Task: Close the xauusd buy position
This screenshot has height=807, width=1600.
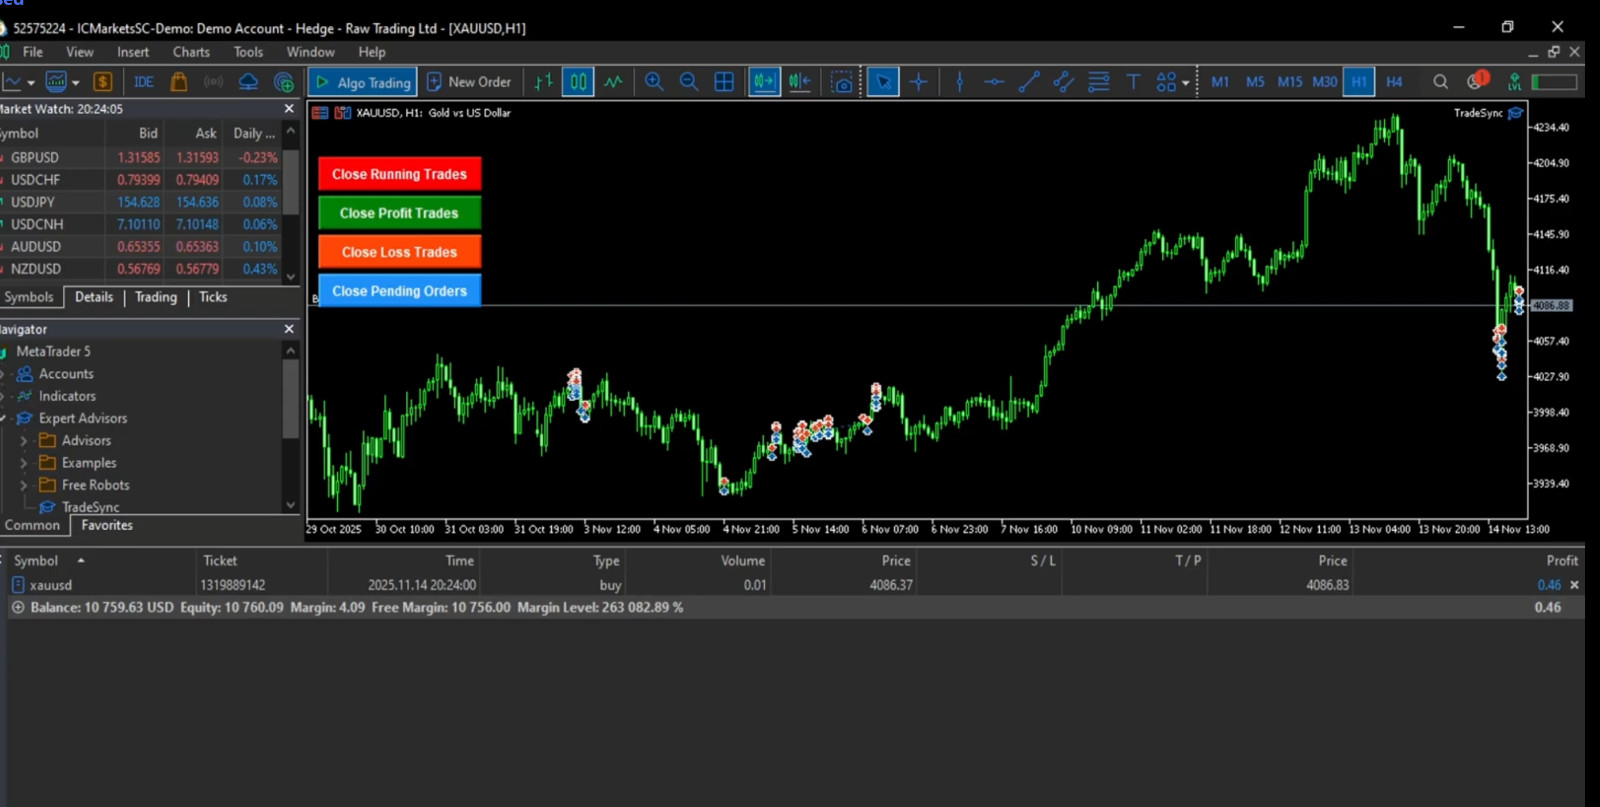Action: pyautogui.click(x=1574, y=585)
